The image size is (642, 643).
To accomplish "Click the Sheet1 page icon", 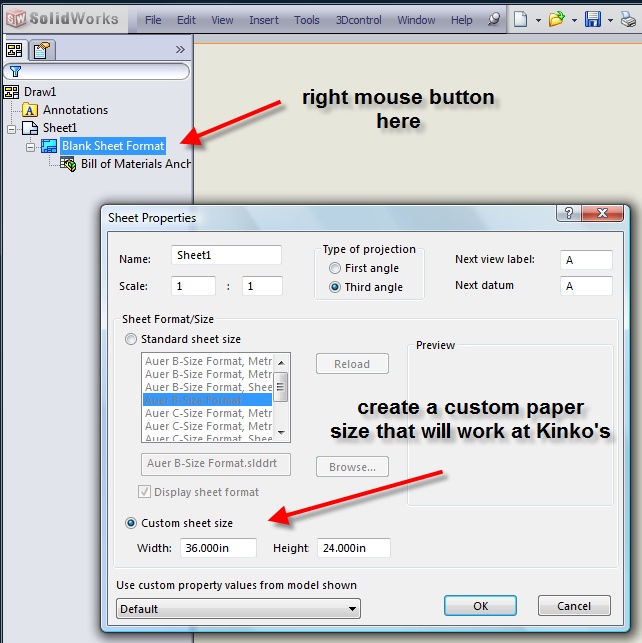I will 30,128.
